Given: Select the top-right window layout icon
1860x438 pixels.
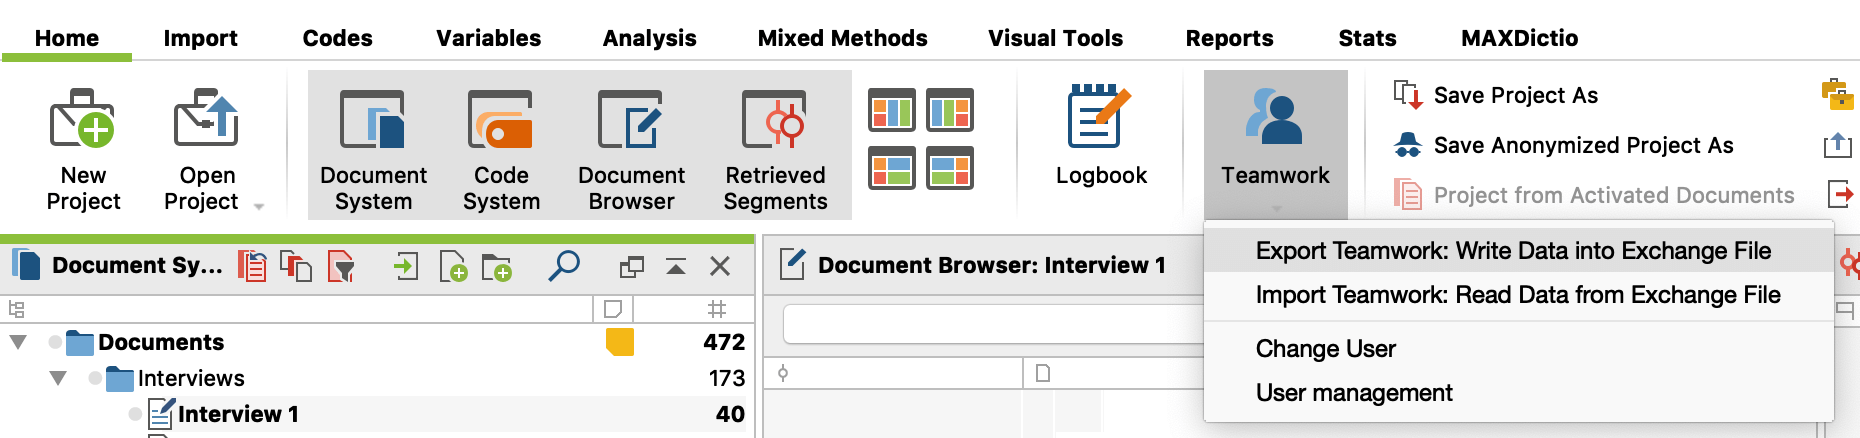Looking at the screenshot, I should (950, 110).
